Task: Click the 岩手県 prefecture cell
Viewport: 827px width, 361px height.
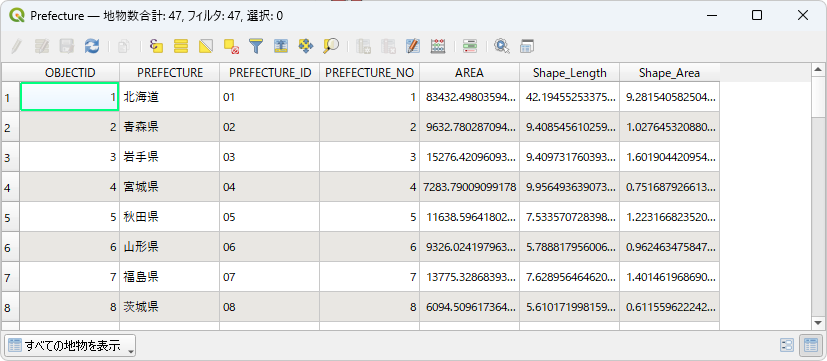Action: coord(170,157)
